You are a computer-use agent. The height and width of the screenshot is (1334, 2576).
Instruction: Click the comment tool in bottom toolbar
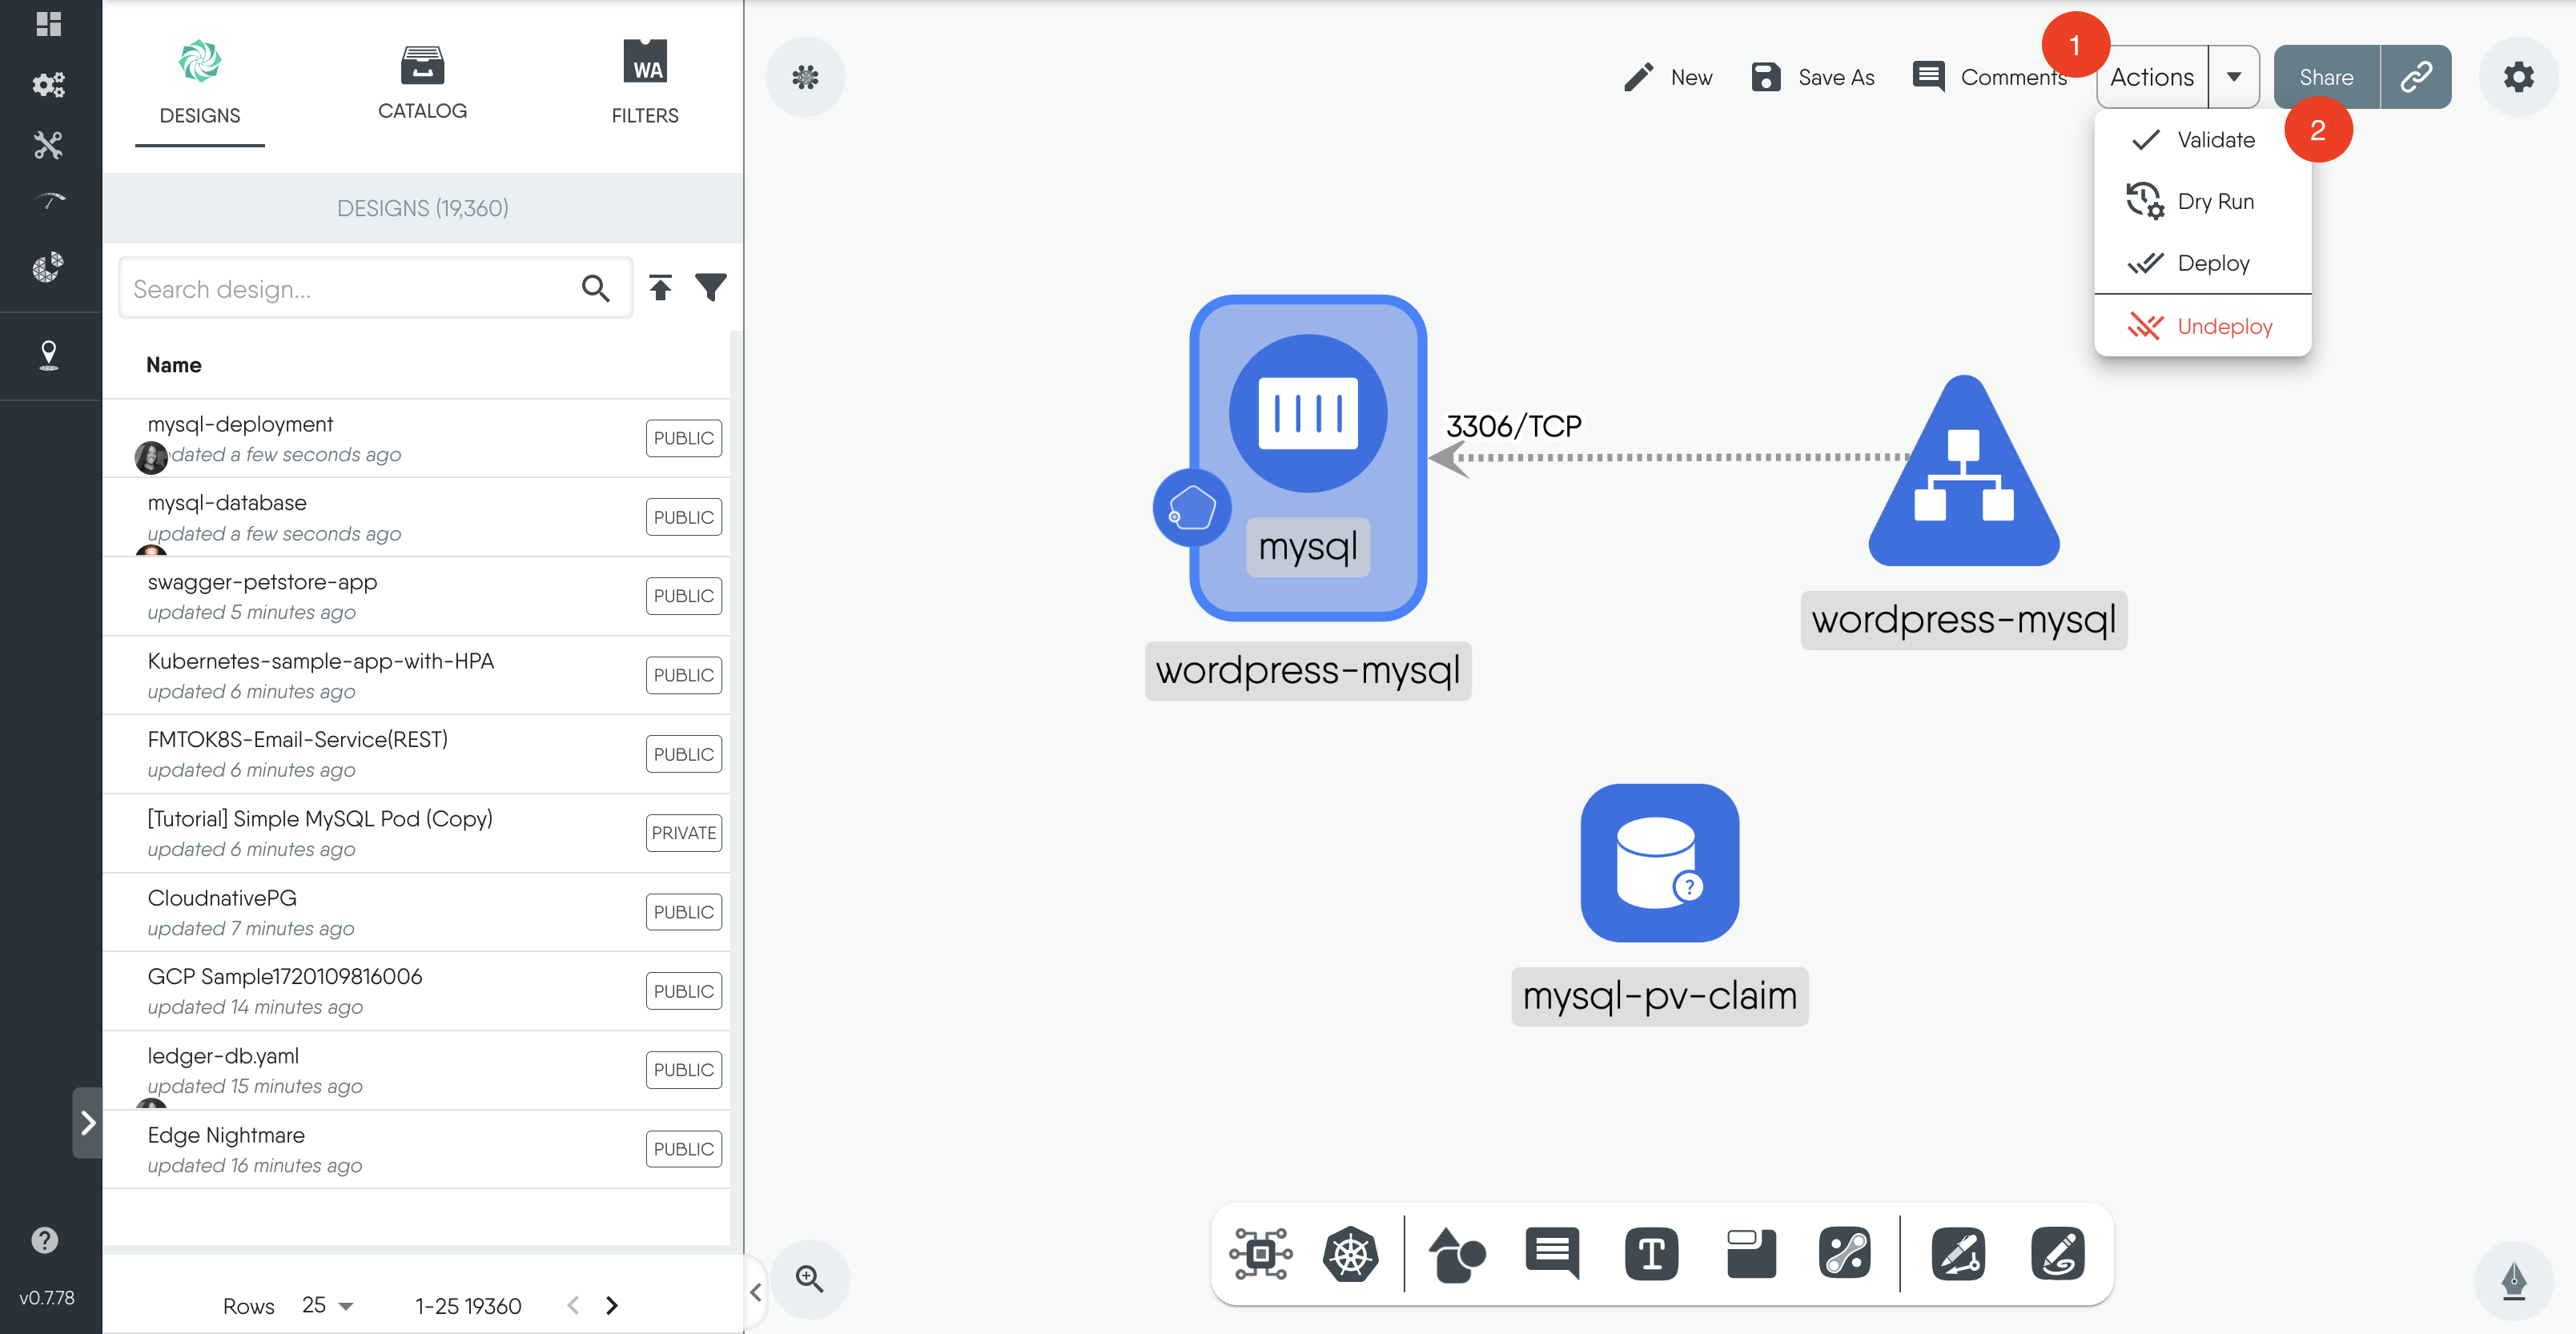tap(1552, 1254)
